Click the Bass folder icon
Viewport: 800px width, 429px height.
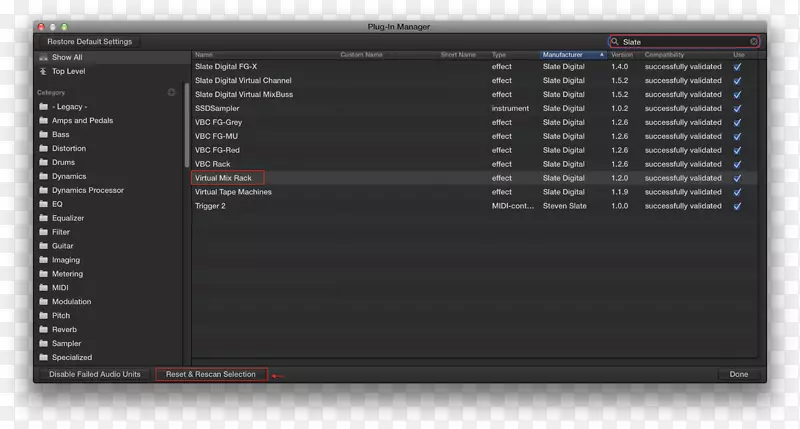44,135
